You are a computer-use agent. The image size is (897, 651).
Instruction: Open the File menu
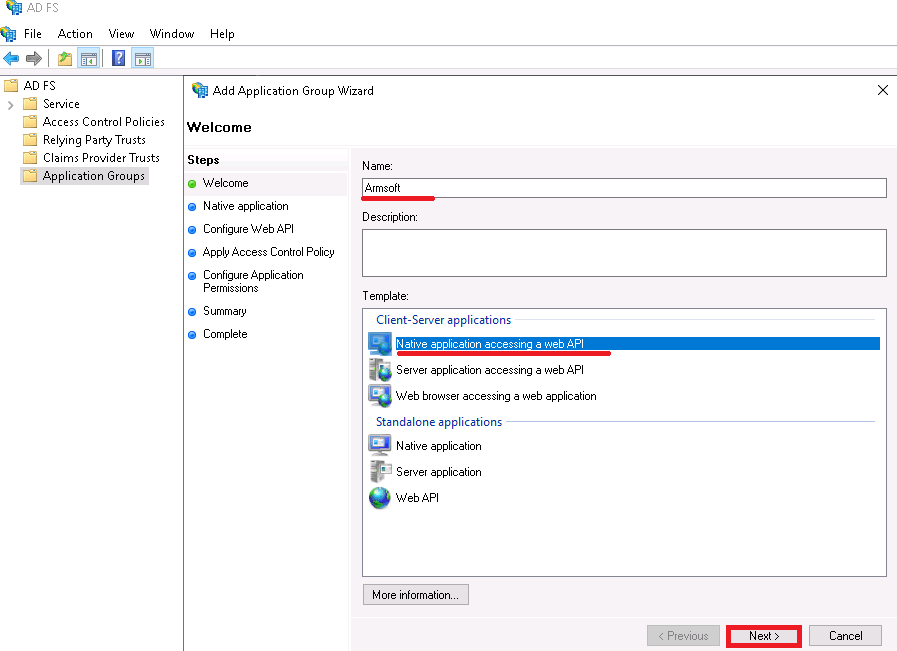33,34
